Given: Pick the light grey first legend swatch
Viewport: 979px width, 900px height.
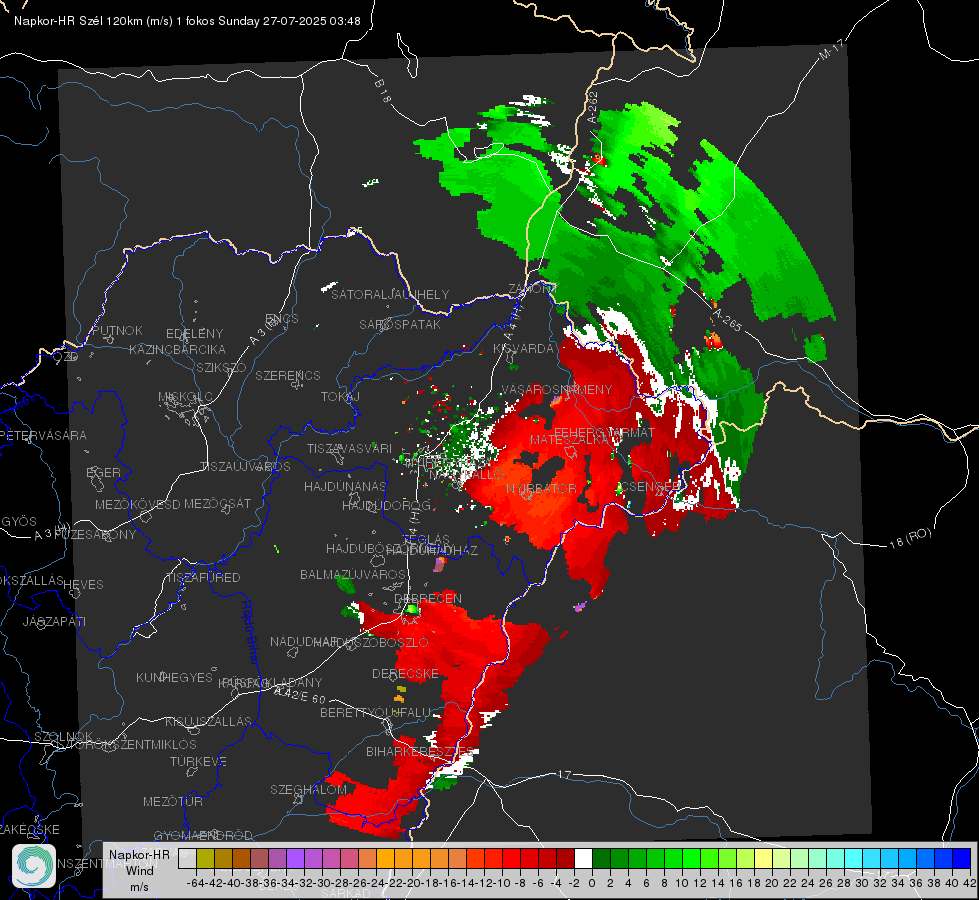Looking at the screenshot, I should pyautogui.click(x=187, y=858).
